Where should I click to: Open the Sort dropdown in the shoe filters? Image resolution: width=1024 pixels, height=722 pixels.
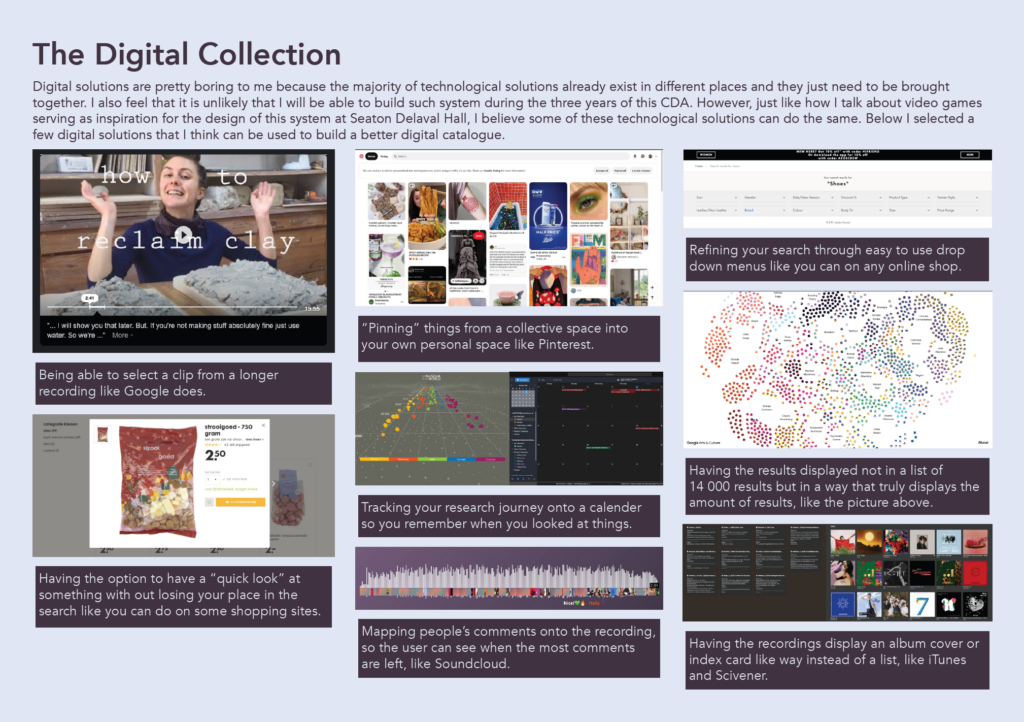716,197
